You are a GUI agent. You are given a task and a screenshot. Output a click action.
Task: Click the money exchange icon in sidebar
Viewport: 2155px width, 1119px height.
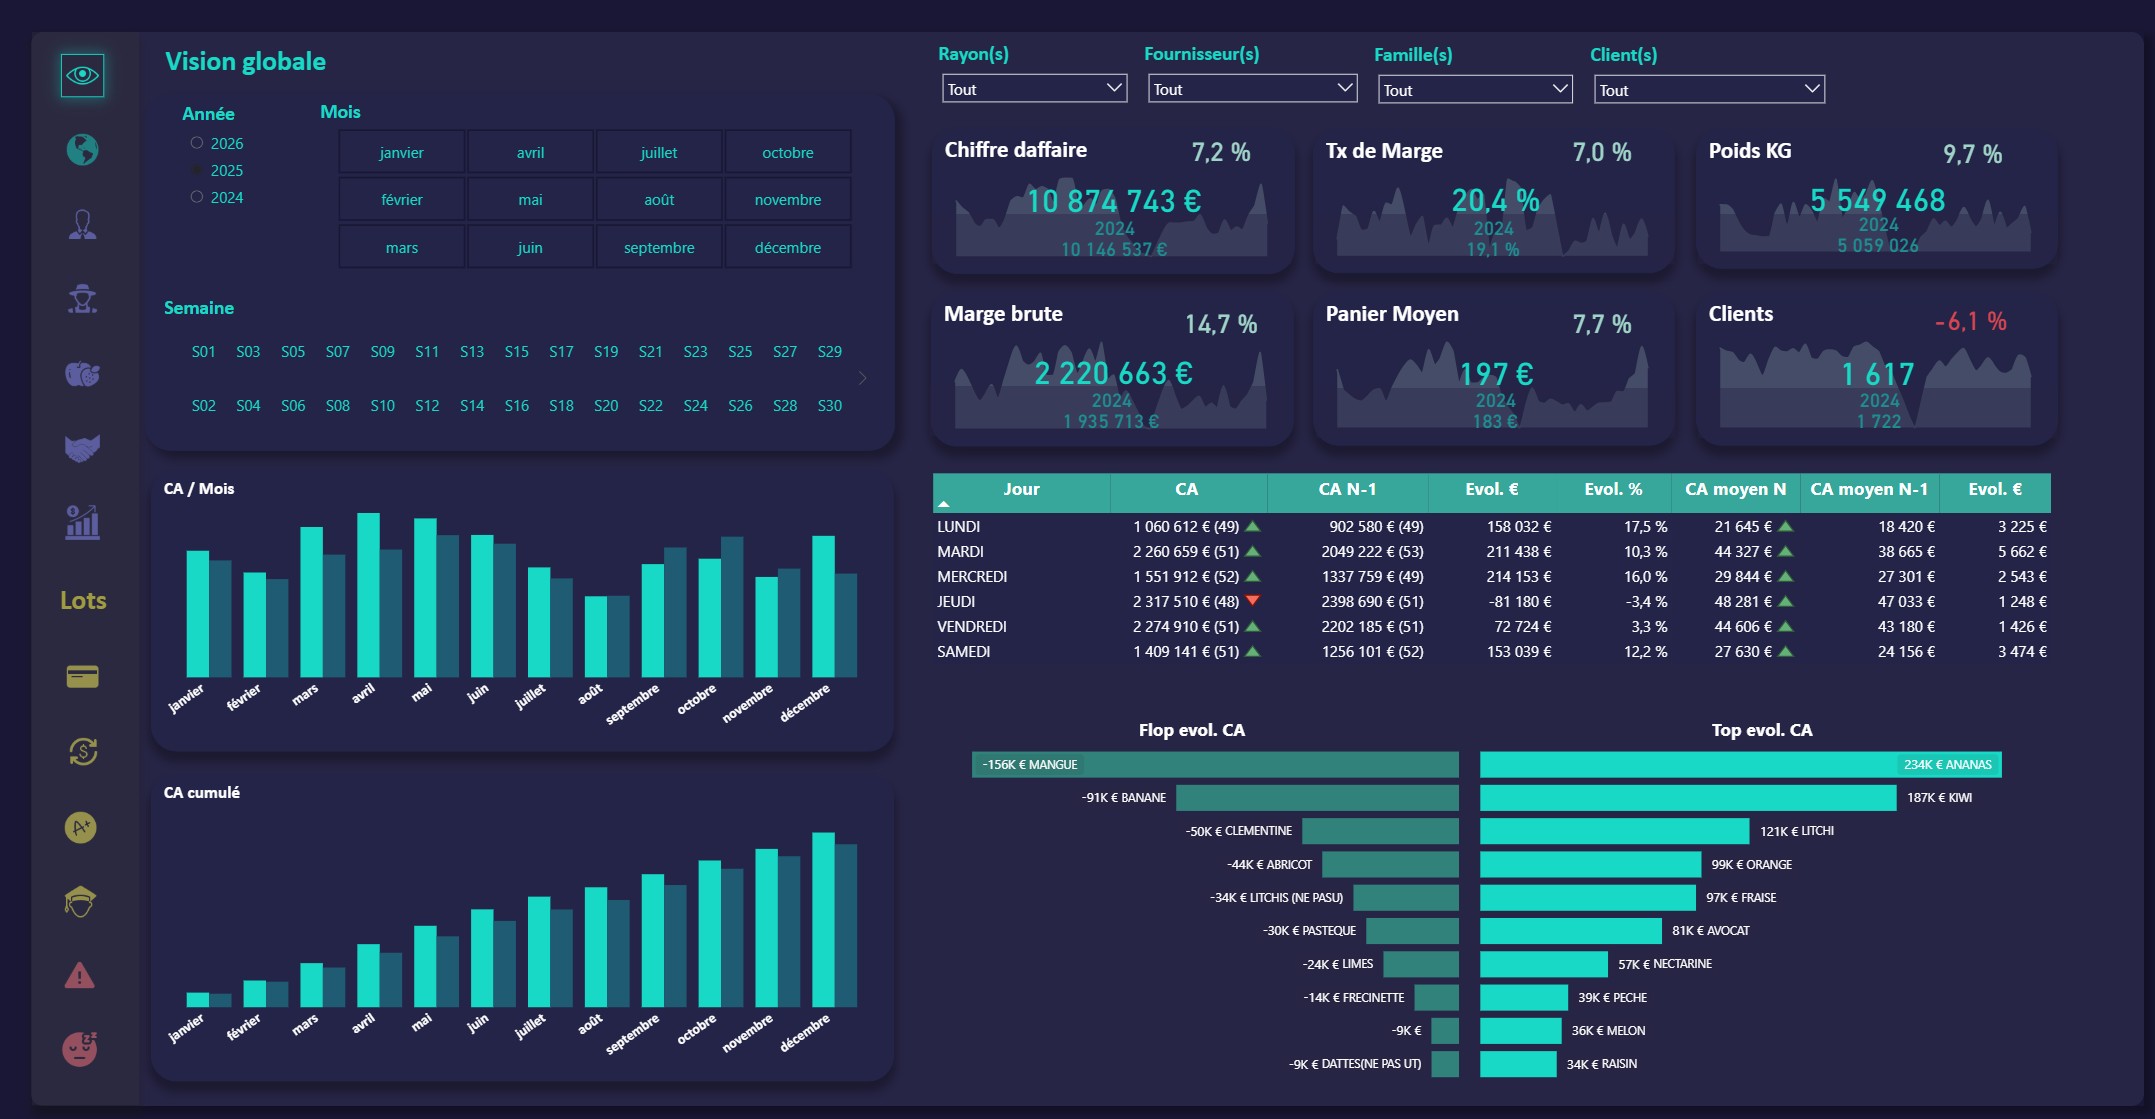(x=82, y=752)
